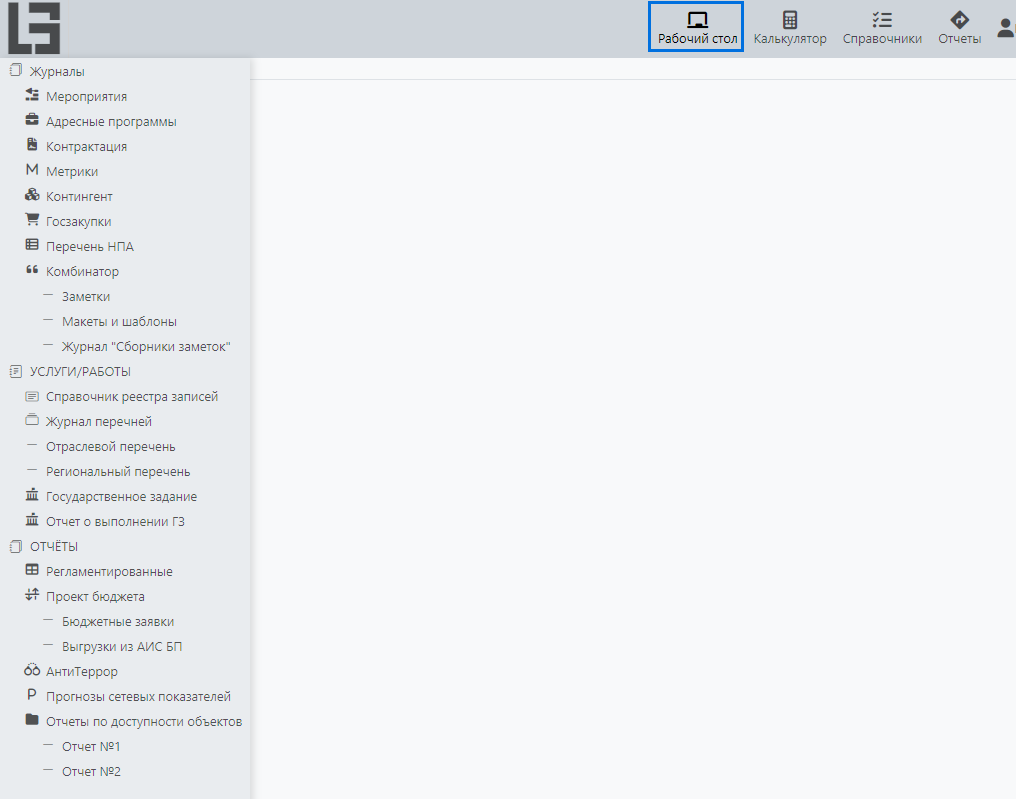Open Макеты и шаблоны item
The image size is (1016, 799).
[x=119, y=322]
